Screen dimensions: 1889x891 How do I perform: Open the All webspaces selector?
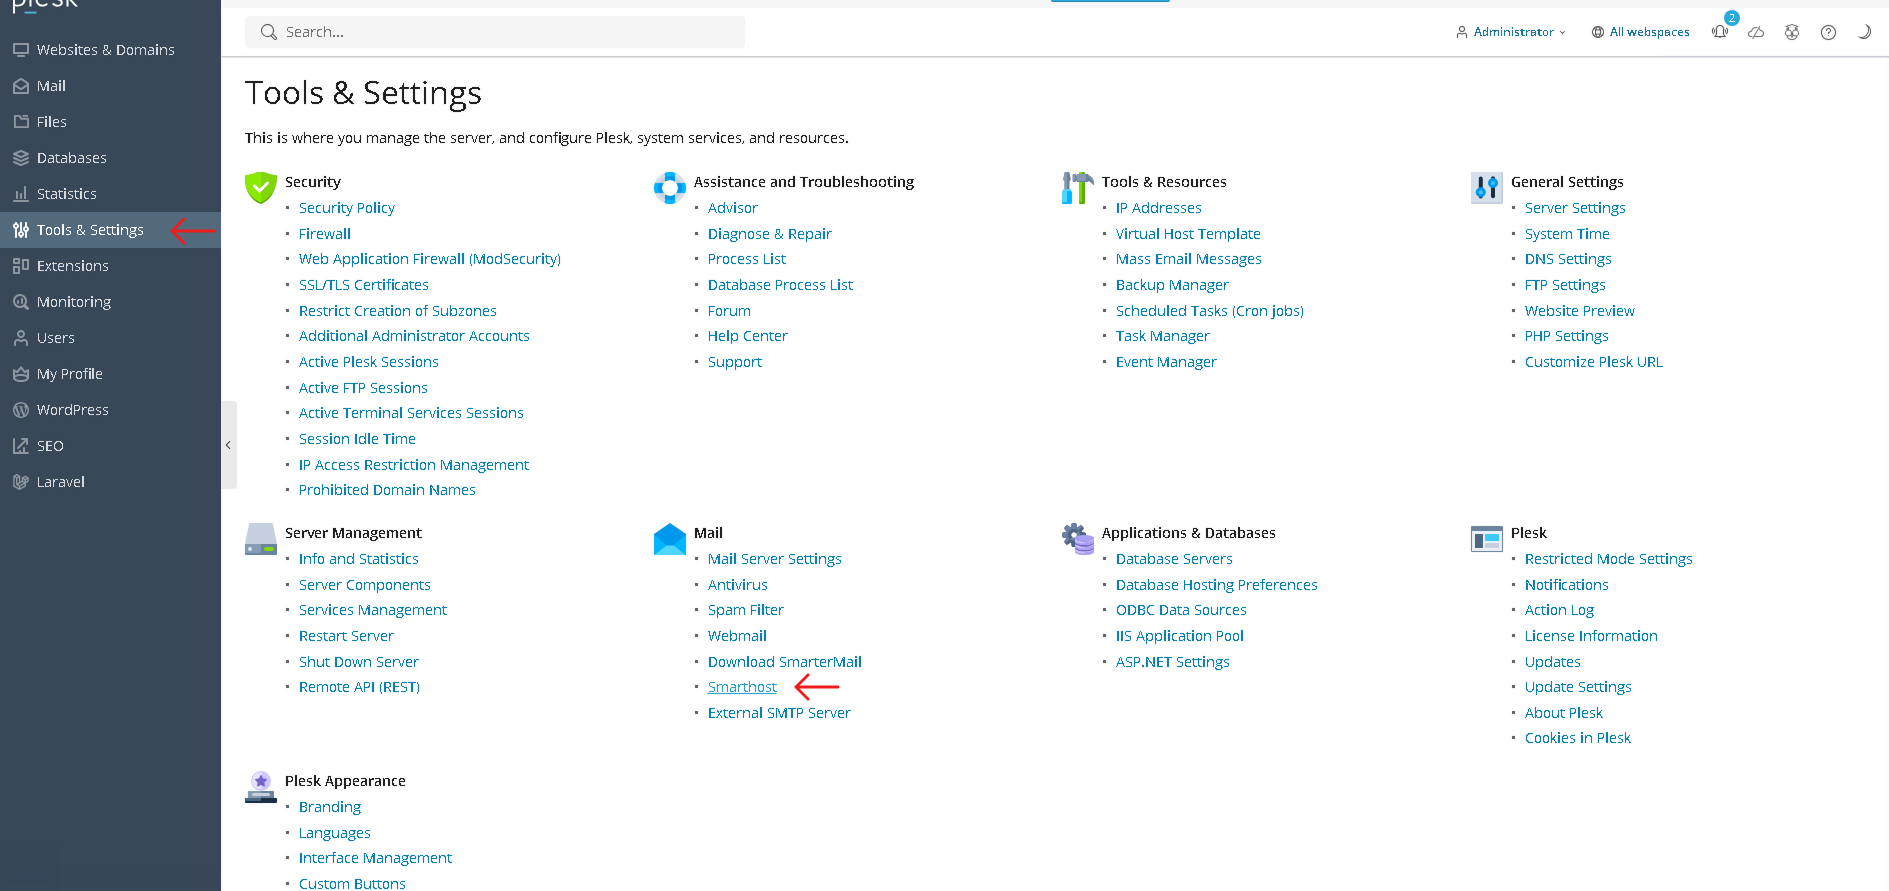(x=1640, y=32)
